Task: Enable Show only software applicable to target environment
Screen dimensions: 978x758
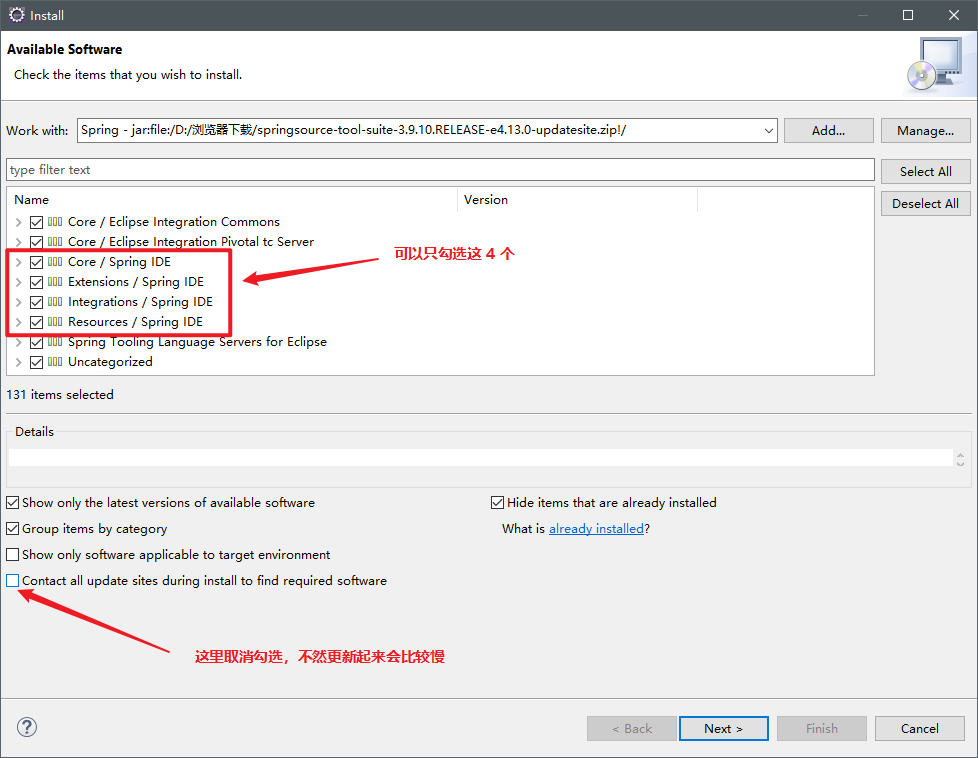Action: pos(12,554)
